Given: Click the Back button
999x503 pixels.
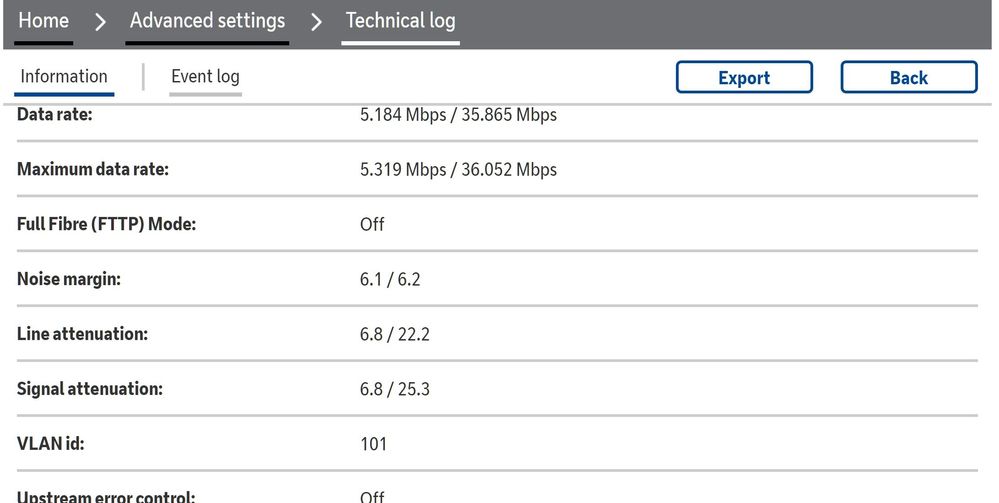Looking at the screenshot, I should [908, 78].
